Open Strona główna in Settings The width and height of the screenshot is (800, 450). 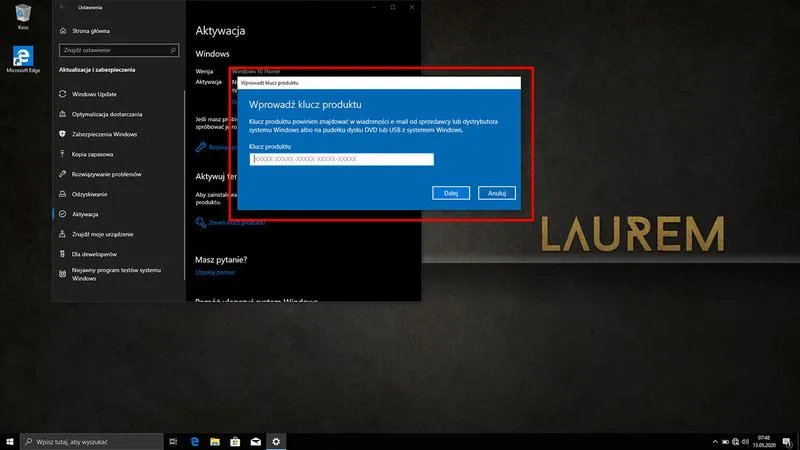tap(91, 31)
